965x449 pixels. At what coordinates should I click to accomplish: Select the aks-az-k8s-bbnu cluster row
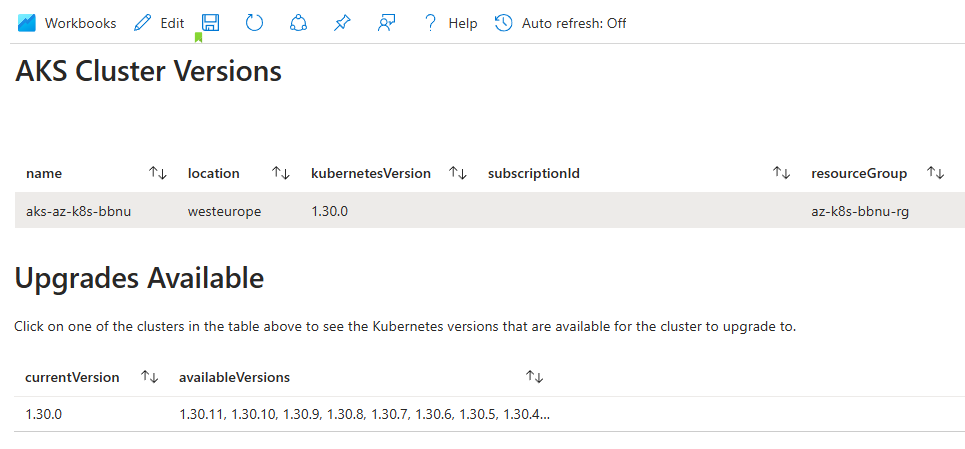click(490, 211)
